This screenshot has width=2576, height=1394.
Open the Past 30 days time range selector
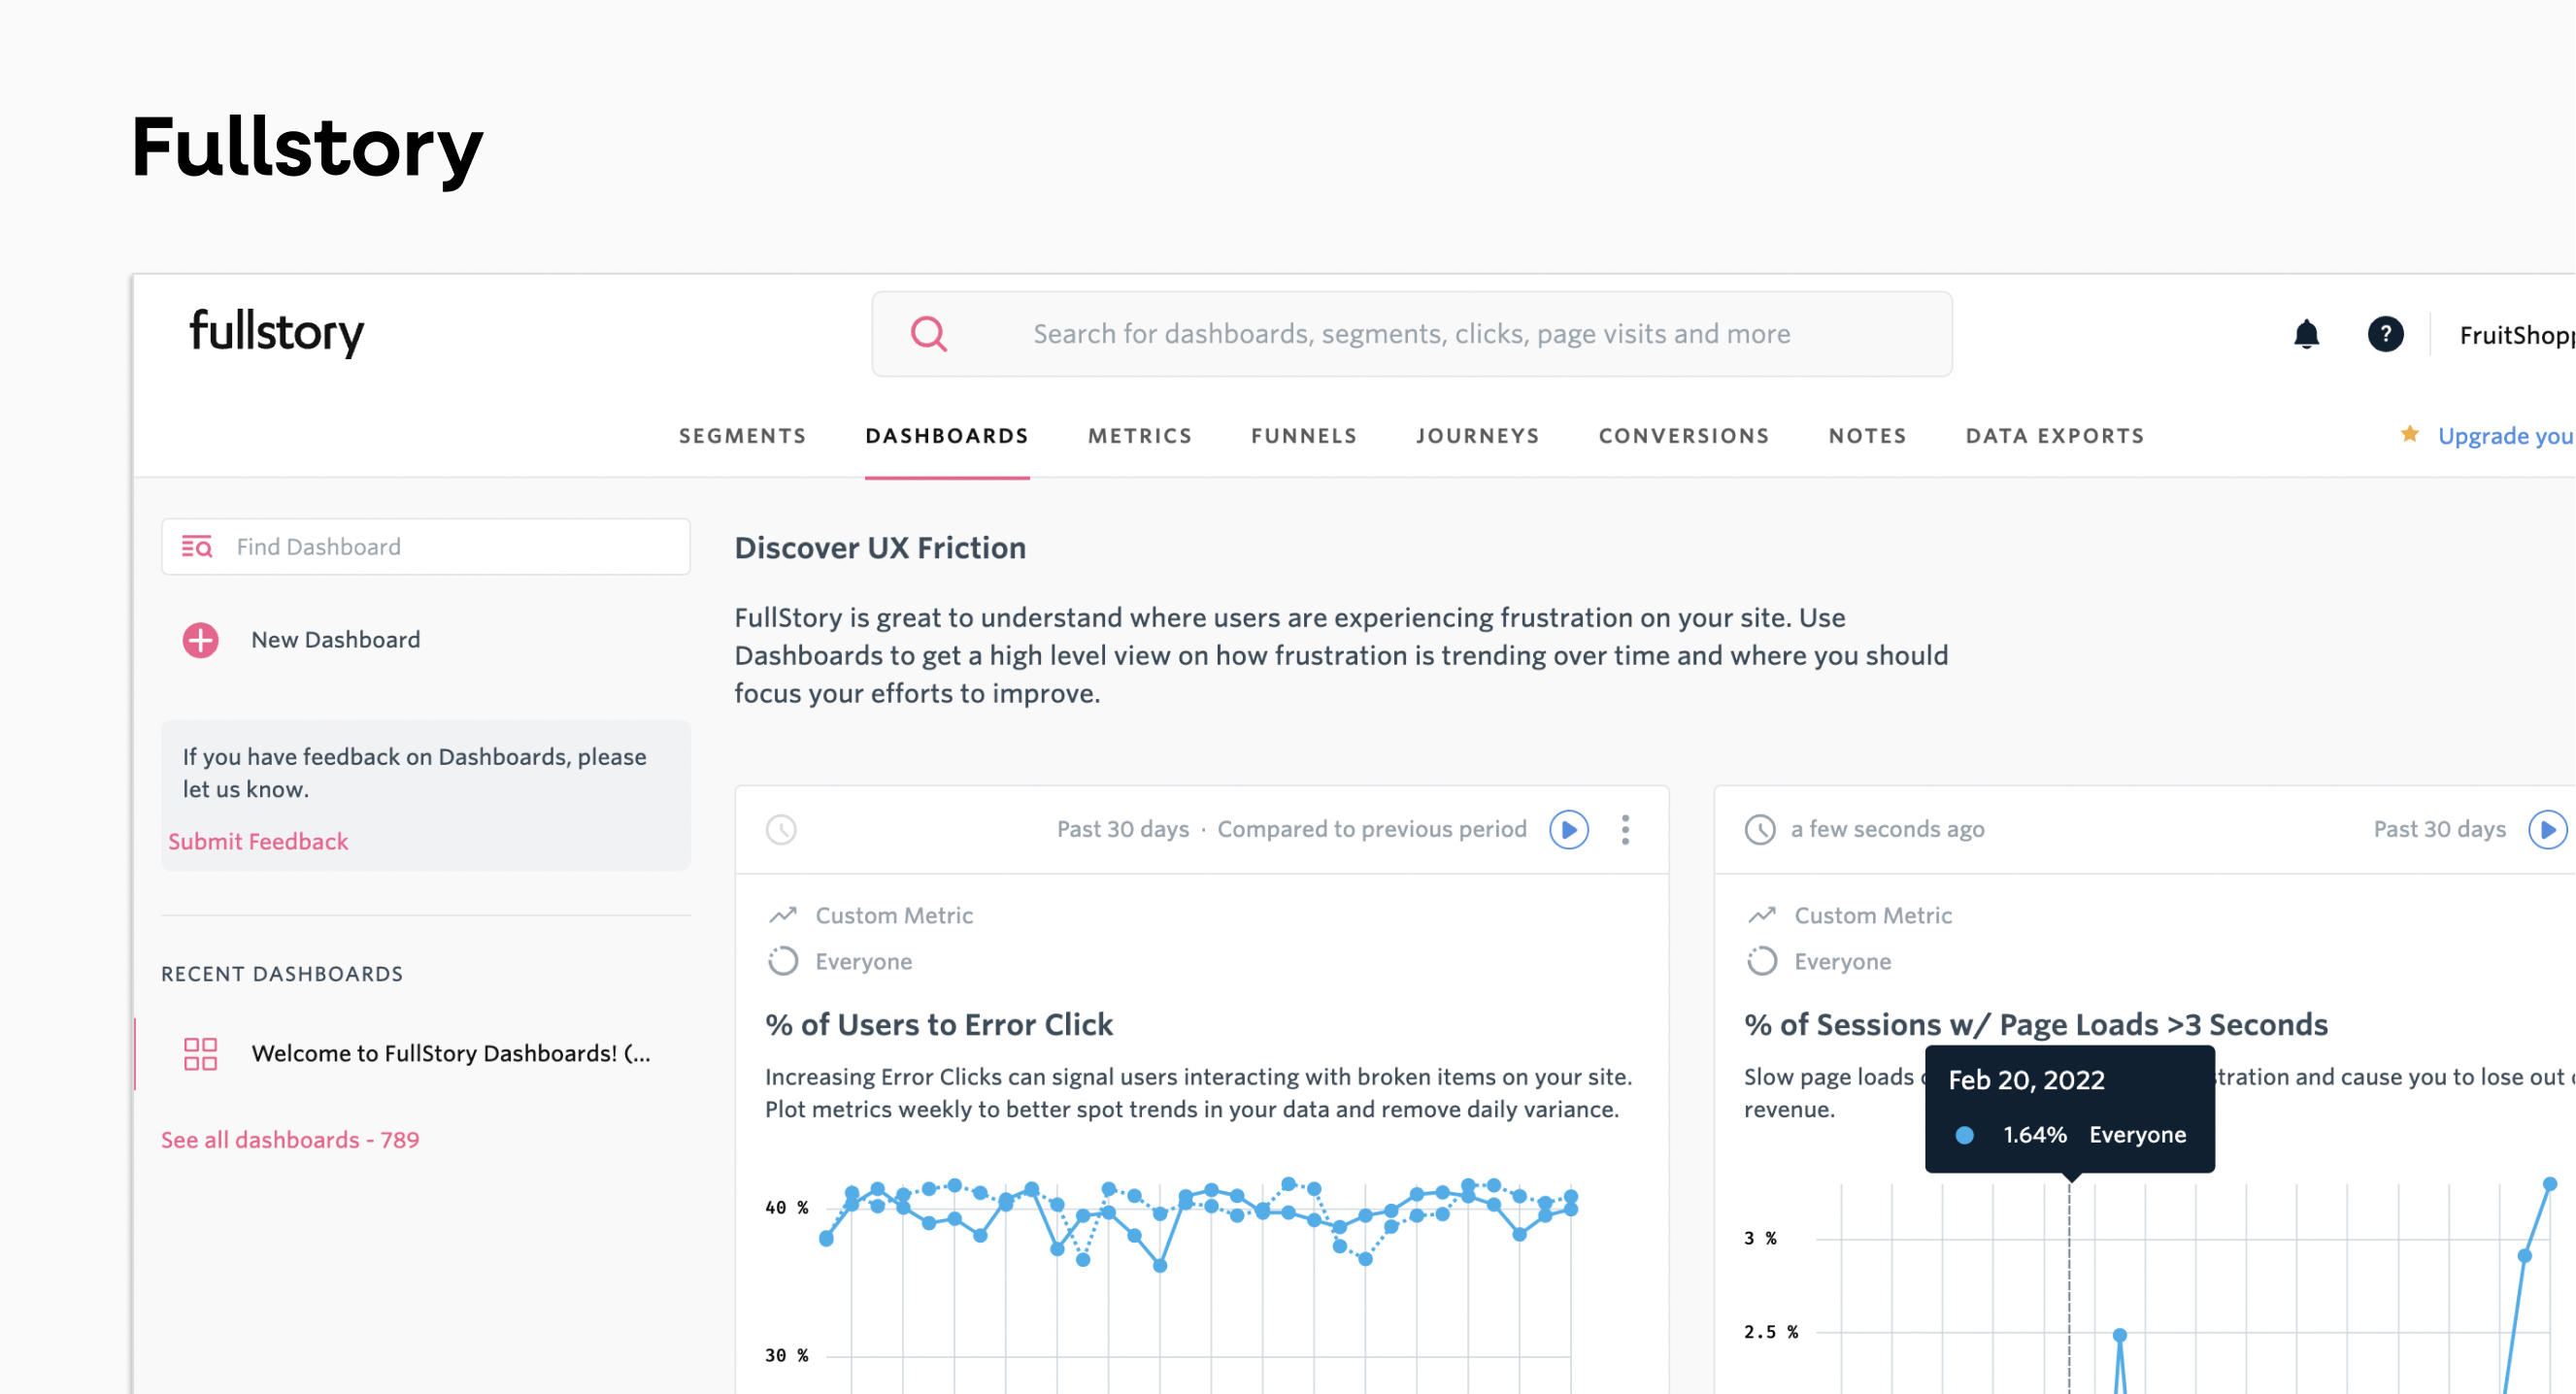coord(1123,829)
